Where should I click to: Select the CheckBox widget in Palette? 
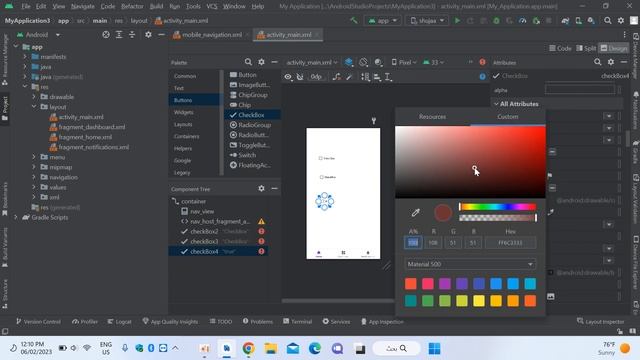point(251,115)
